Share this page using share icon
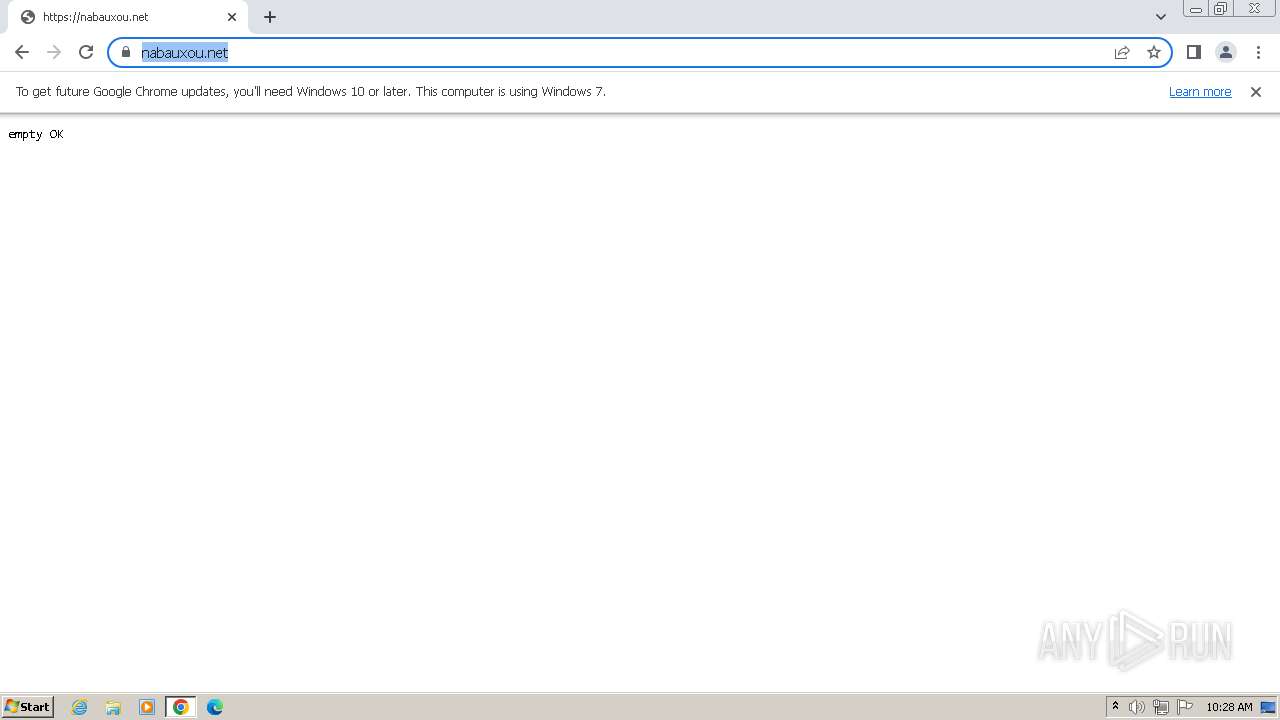 [1122, 52]
